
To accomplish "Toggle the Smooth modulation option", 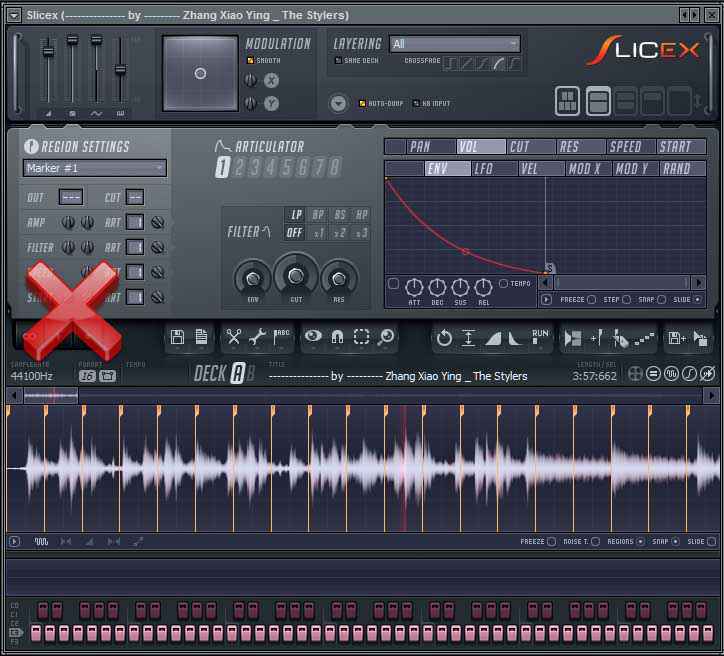I will tap(251, 61).
